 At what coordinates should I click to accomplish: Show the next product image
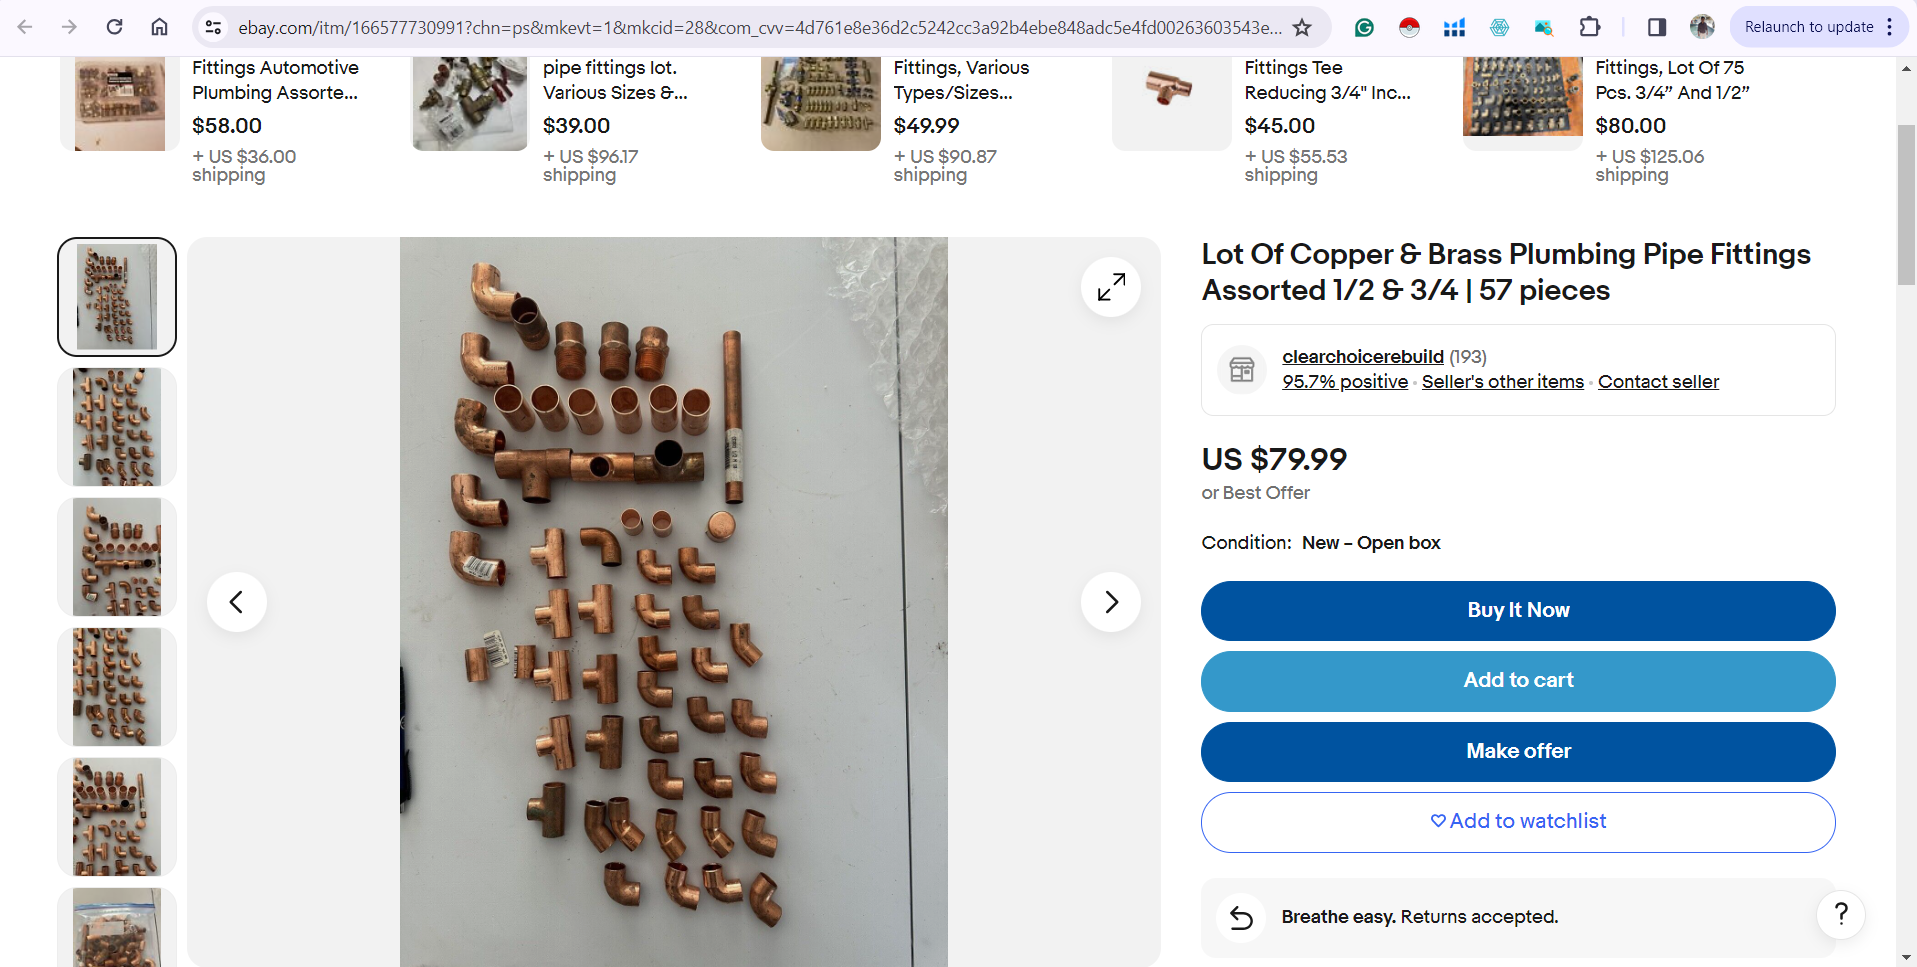tap(1110, 601)
